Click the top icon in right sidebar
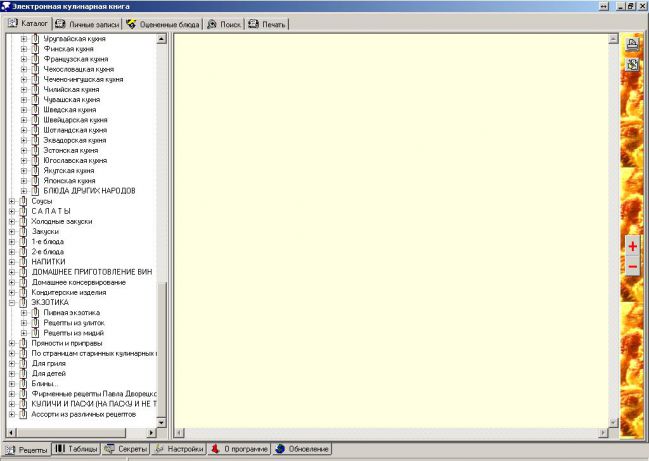The image size is (649, 461). click(x=632, y=43)
